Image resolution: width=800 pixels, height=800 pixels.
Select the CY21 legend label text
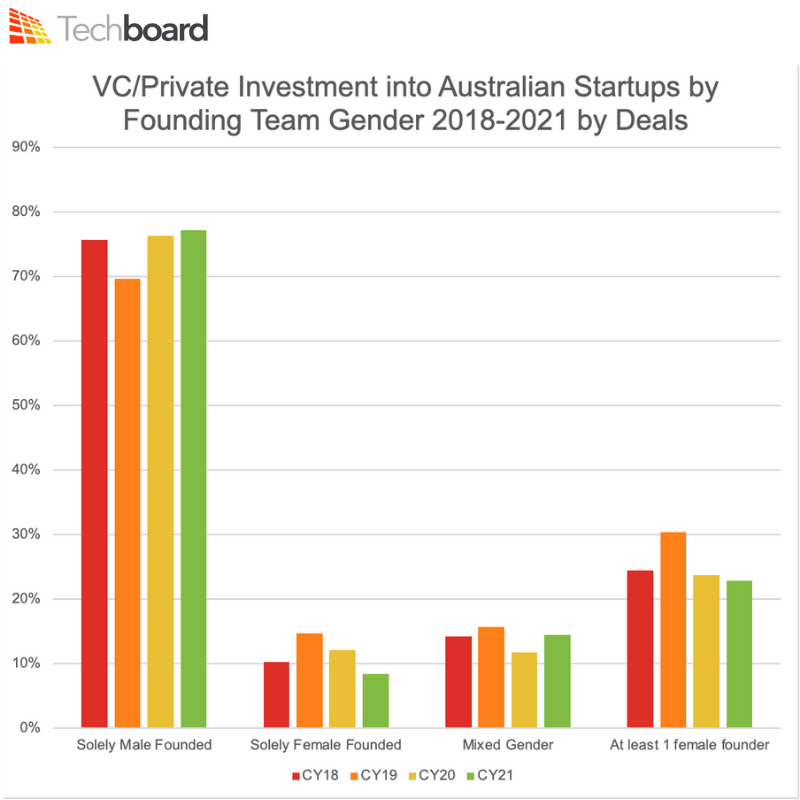click(x=491, y=775)
